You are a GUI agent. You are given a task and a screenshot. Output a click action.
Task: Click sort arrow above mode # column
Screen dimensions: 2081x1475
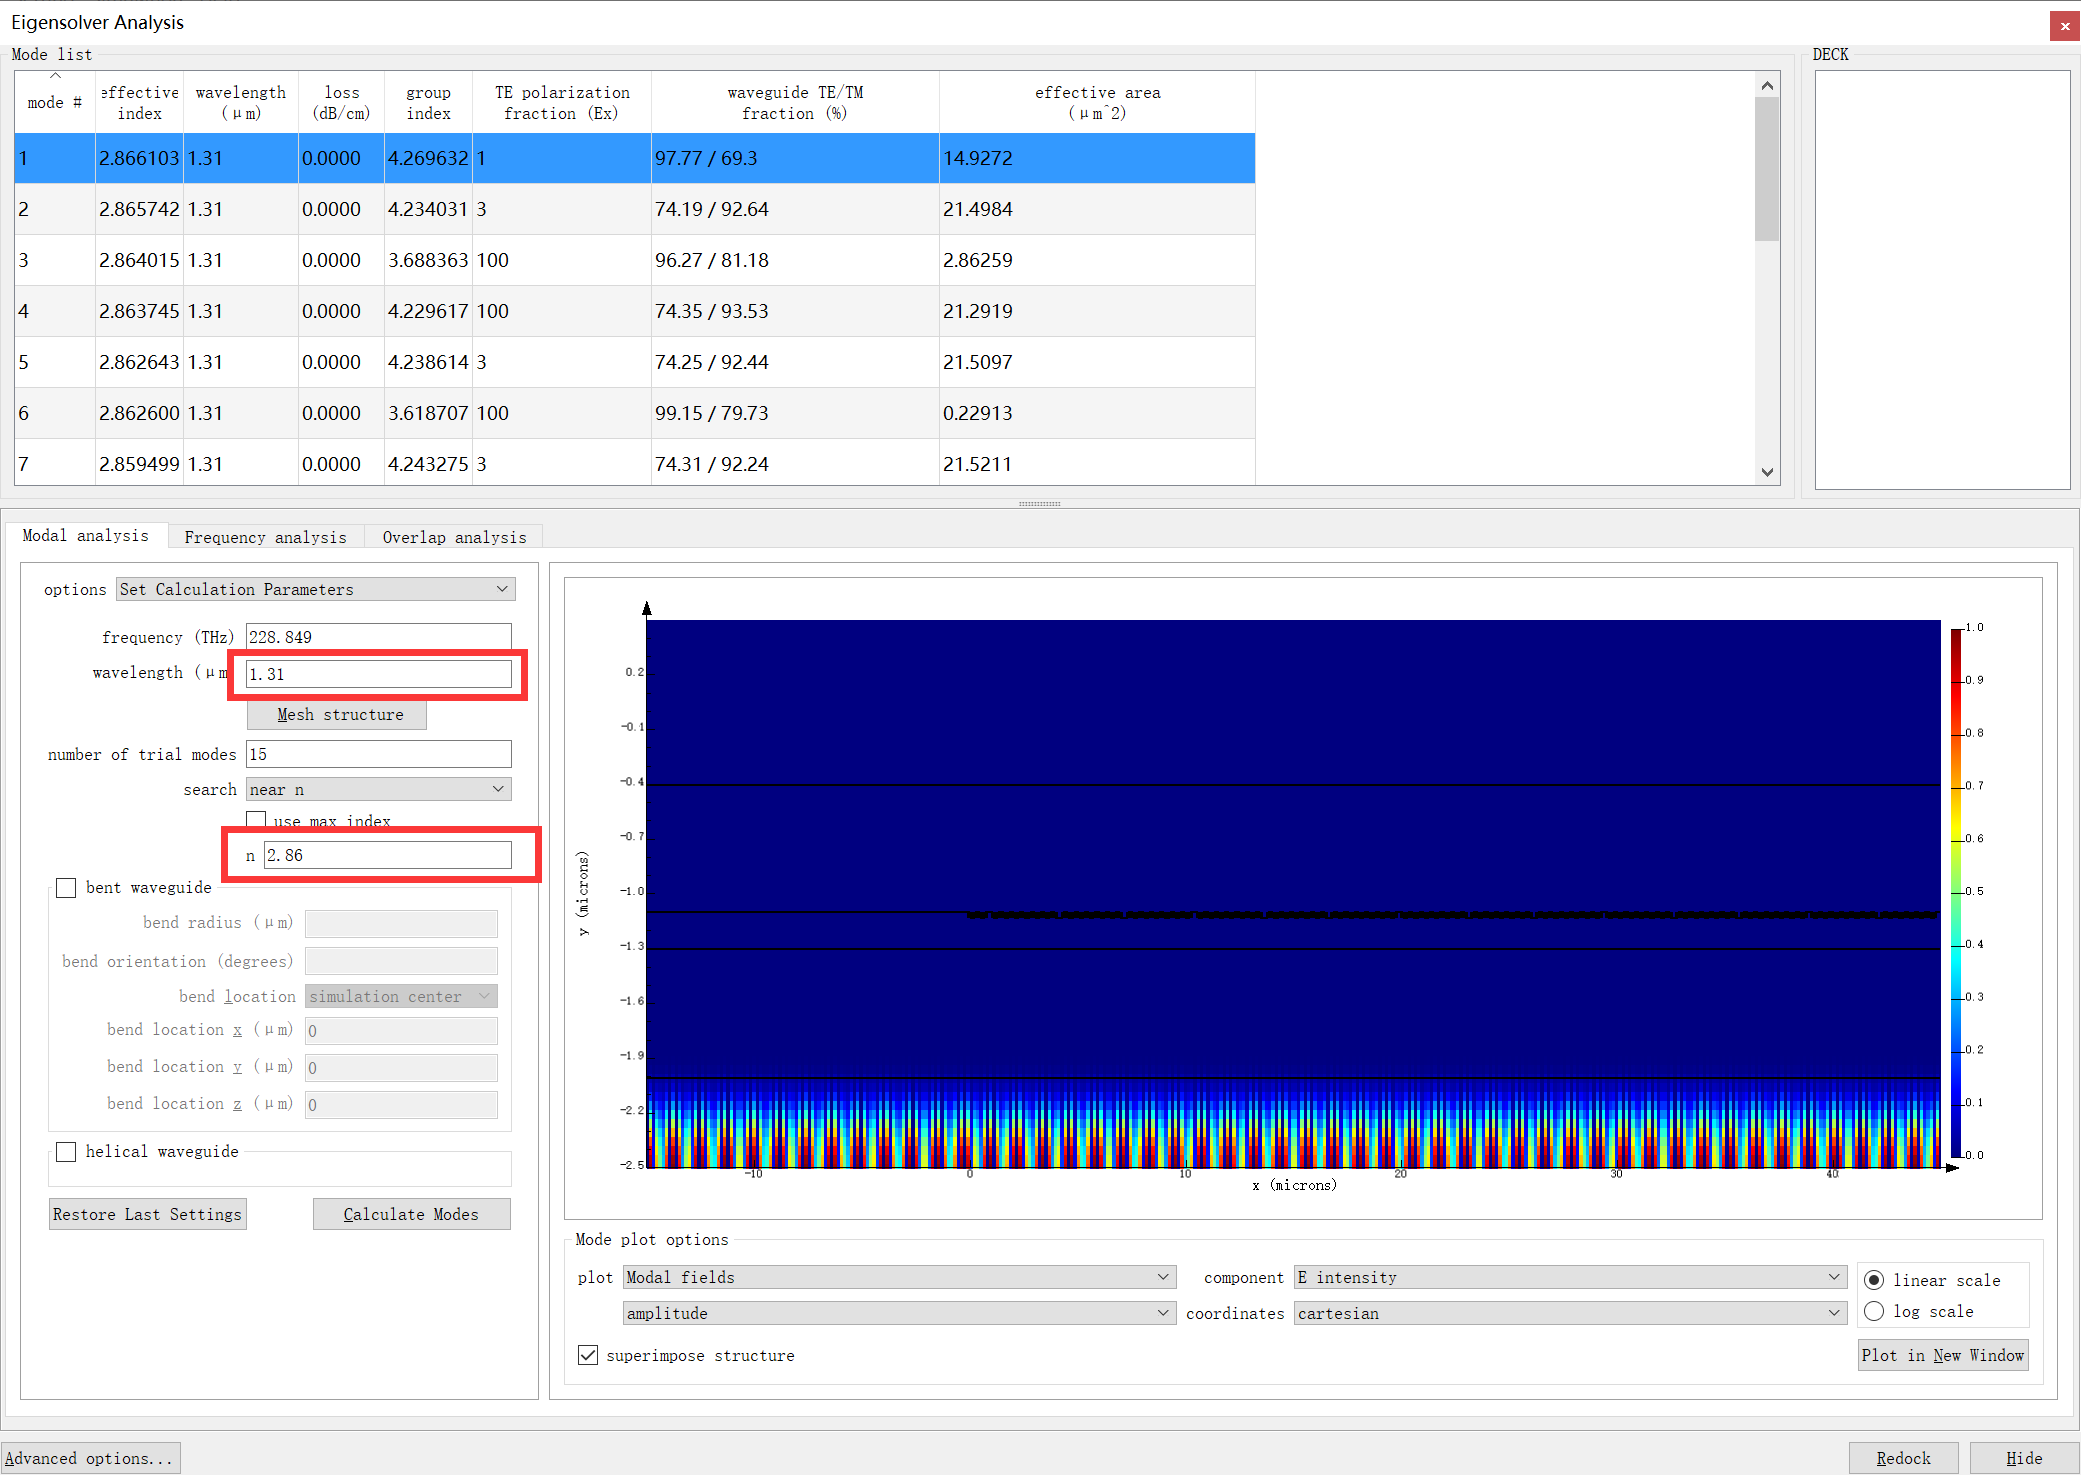pos(55,76)
